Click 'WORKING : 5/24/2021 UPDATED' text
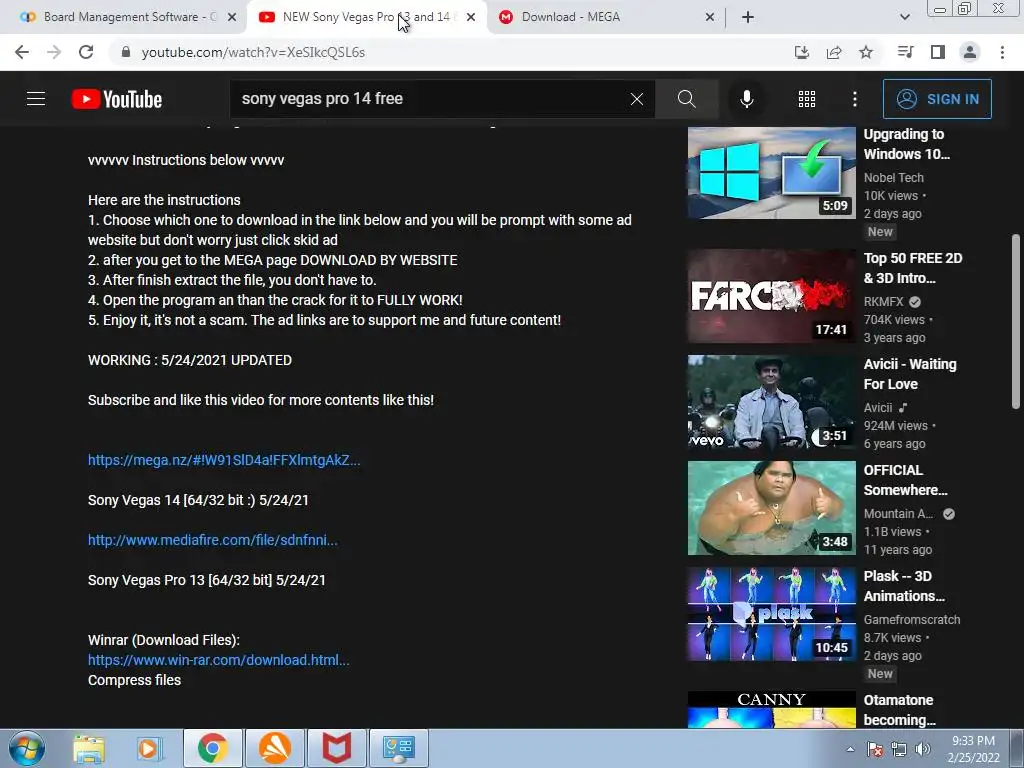Screen dimensions: 1024x768 click(190, 360)
